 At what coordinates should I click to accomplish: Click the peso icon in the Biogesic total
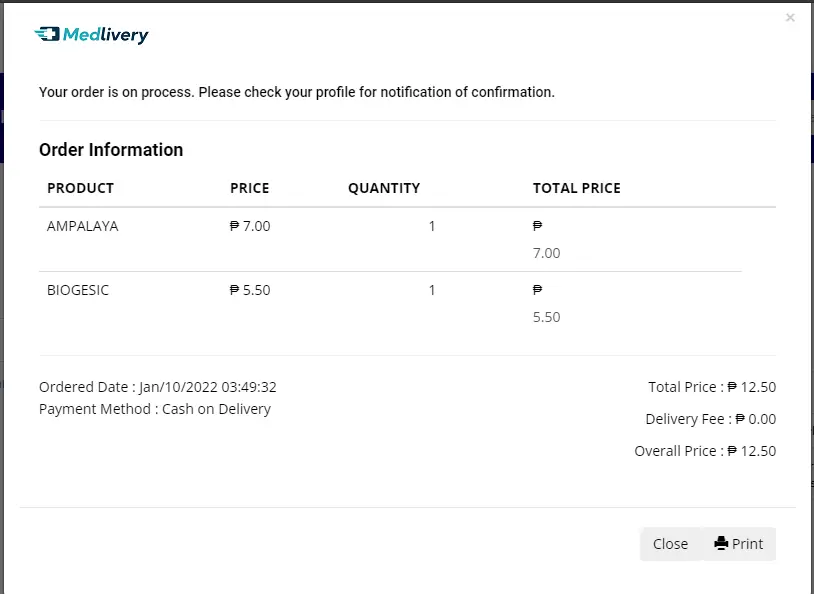click(537, 289)
